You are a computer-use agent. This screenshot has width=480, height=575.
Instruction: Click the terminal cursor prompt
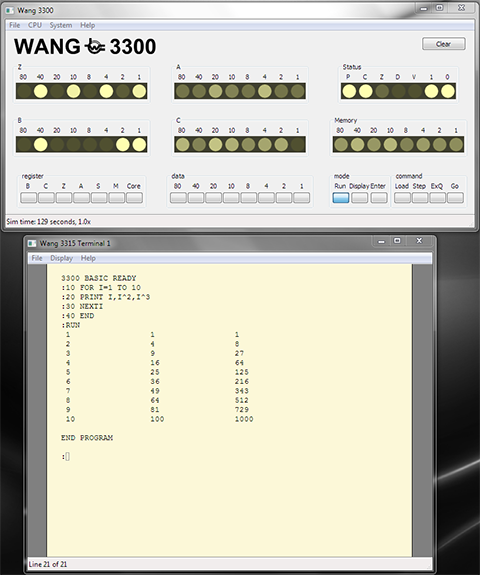coord(66,457)
